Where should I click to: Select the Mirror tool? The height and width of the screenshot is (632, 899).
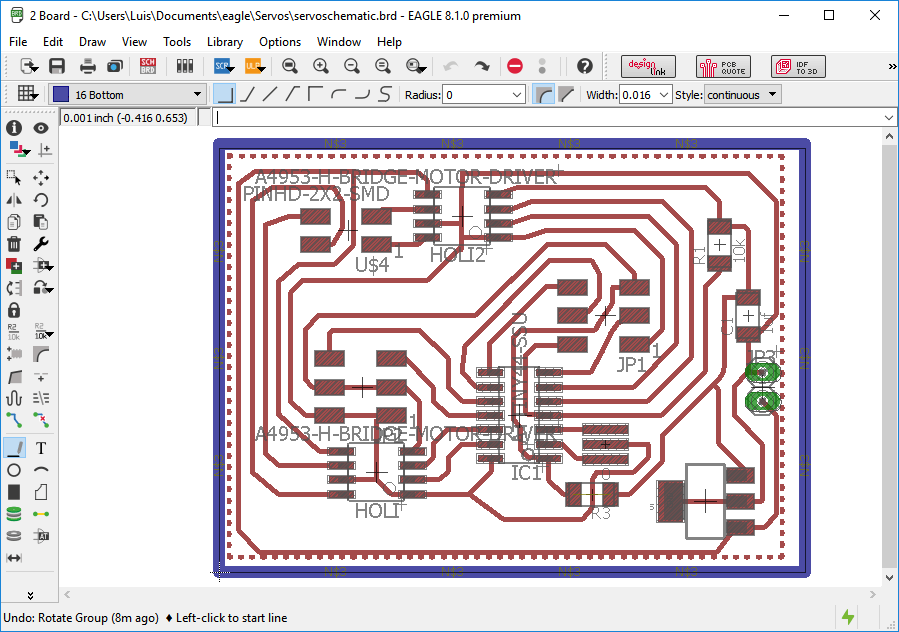click(14, 200)
